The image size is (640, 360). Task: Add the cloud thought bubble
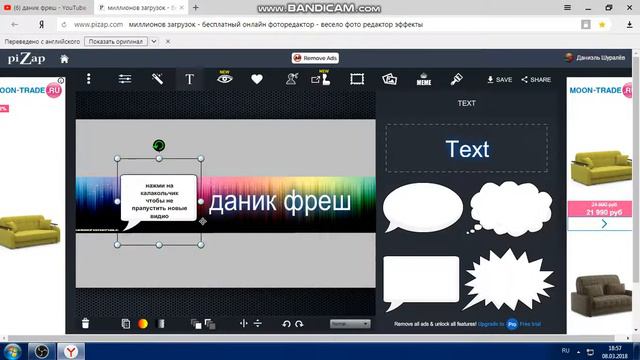coord(510,208)
